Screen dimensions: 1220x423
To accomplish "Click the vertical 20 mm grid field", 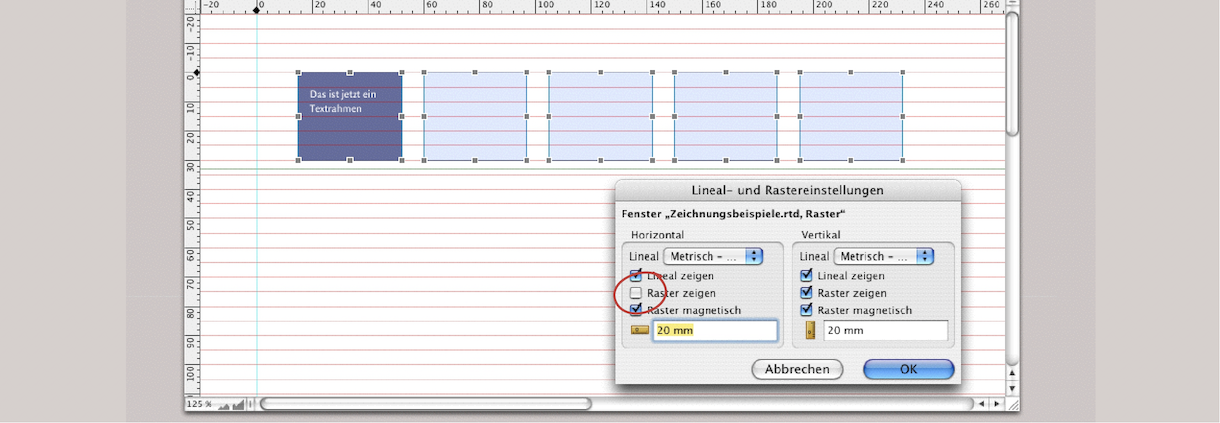I will coord(885,330).
